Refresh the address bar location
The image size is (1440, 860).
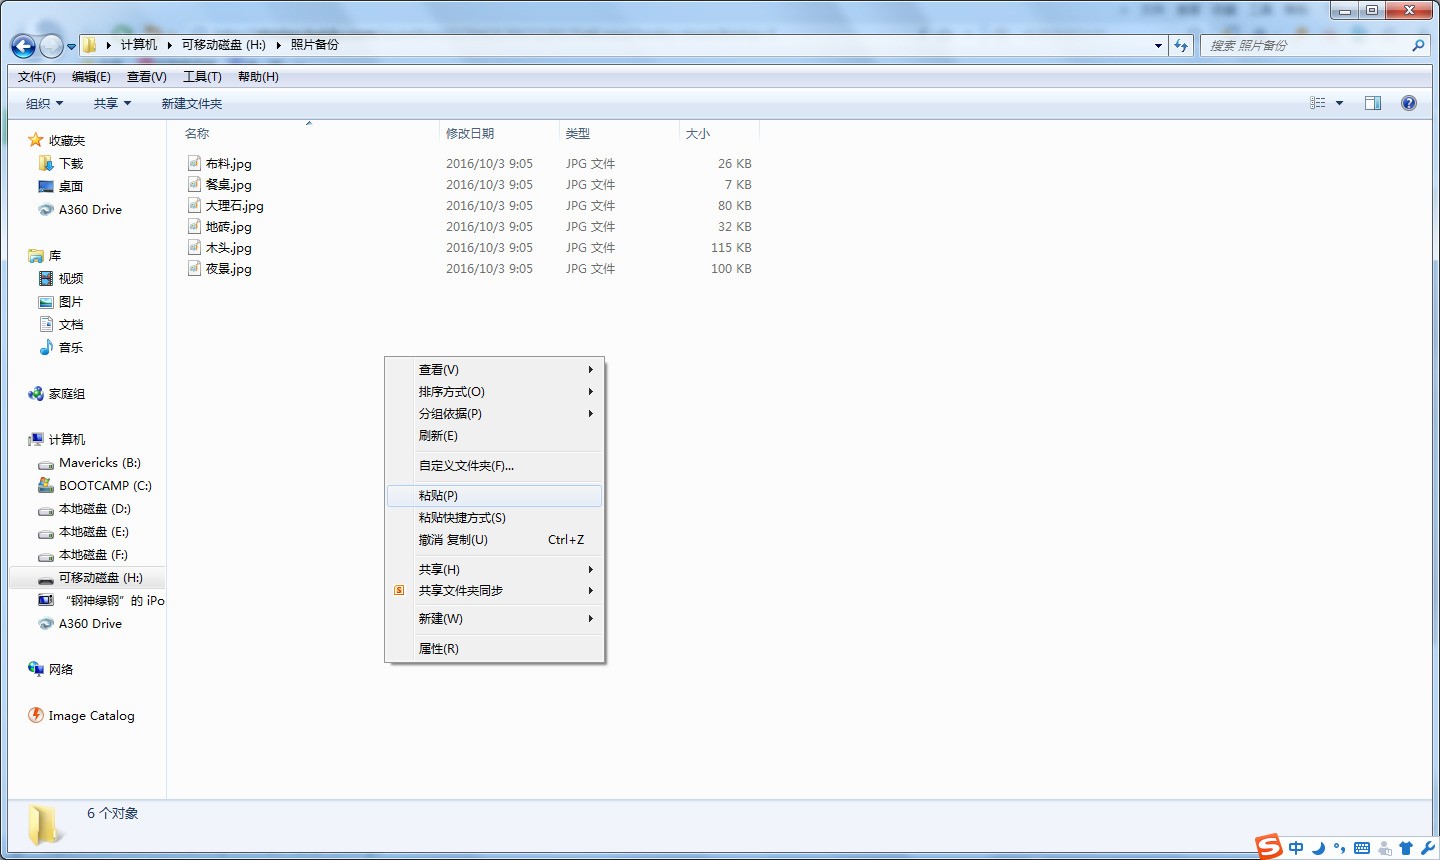pos(1181,45)
